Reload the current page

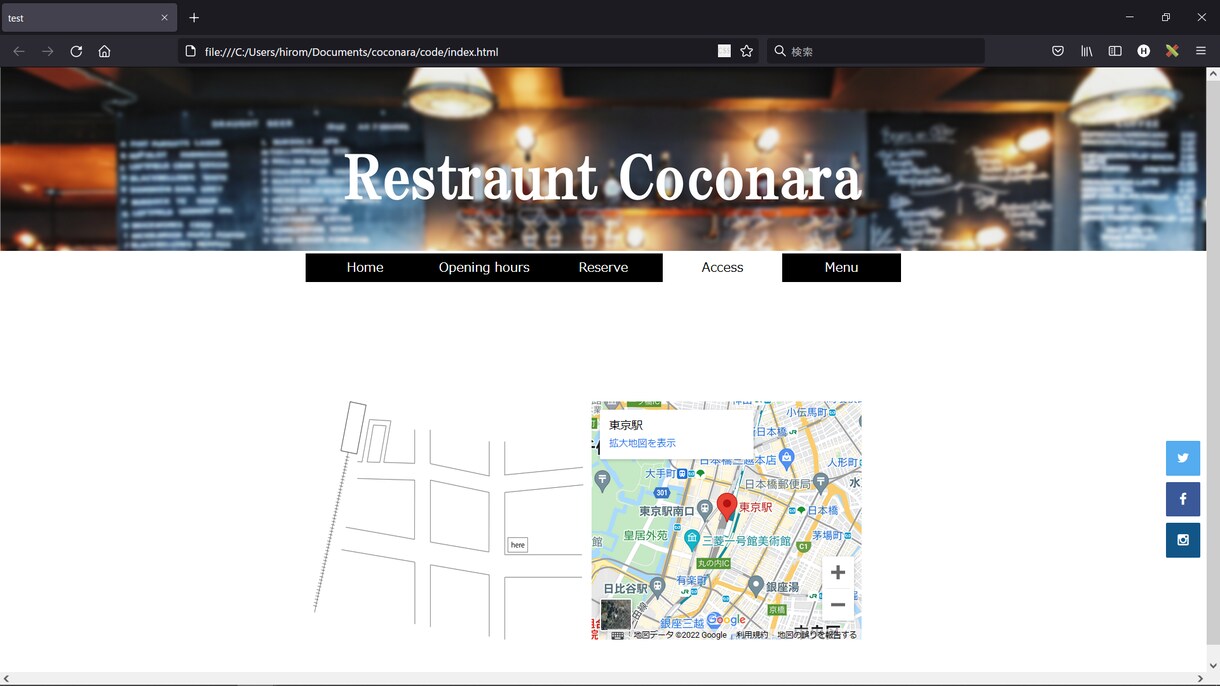(x=76, y=51)
